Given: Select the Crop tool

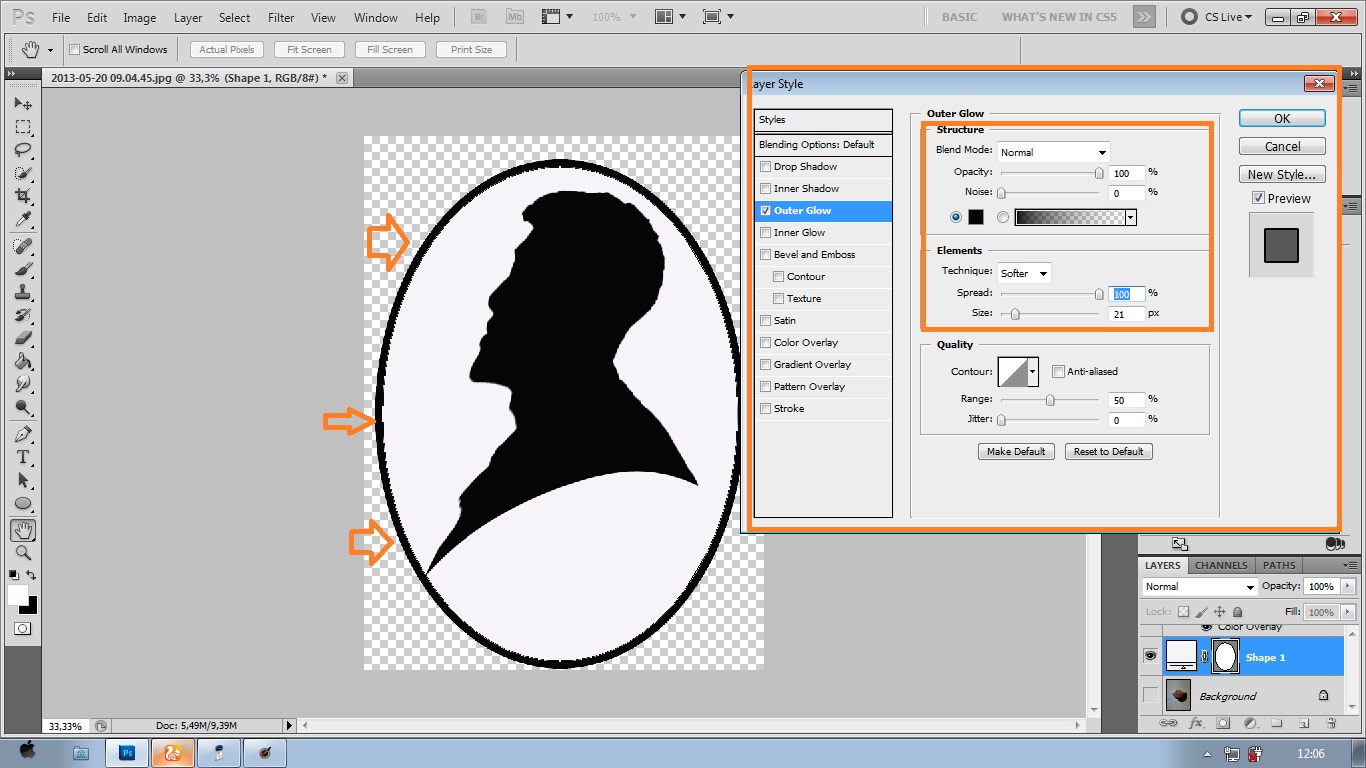Looking at the screenshot, I should [x=23, y=196].
